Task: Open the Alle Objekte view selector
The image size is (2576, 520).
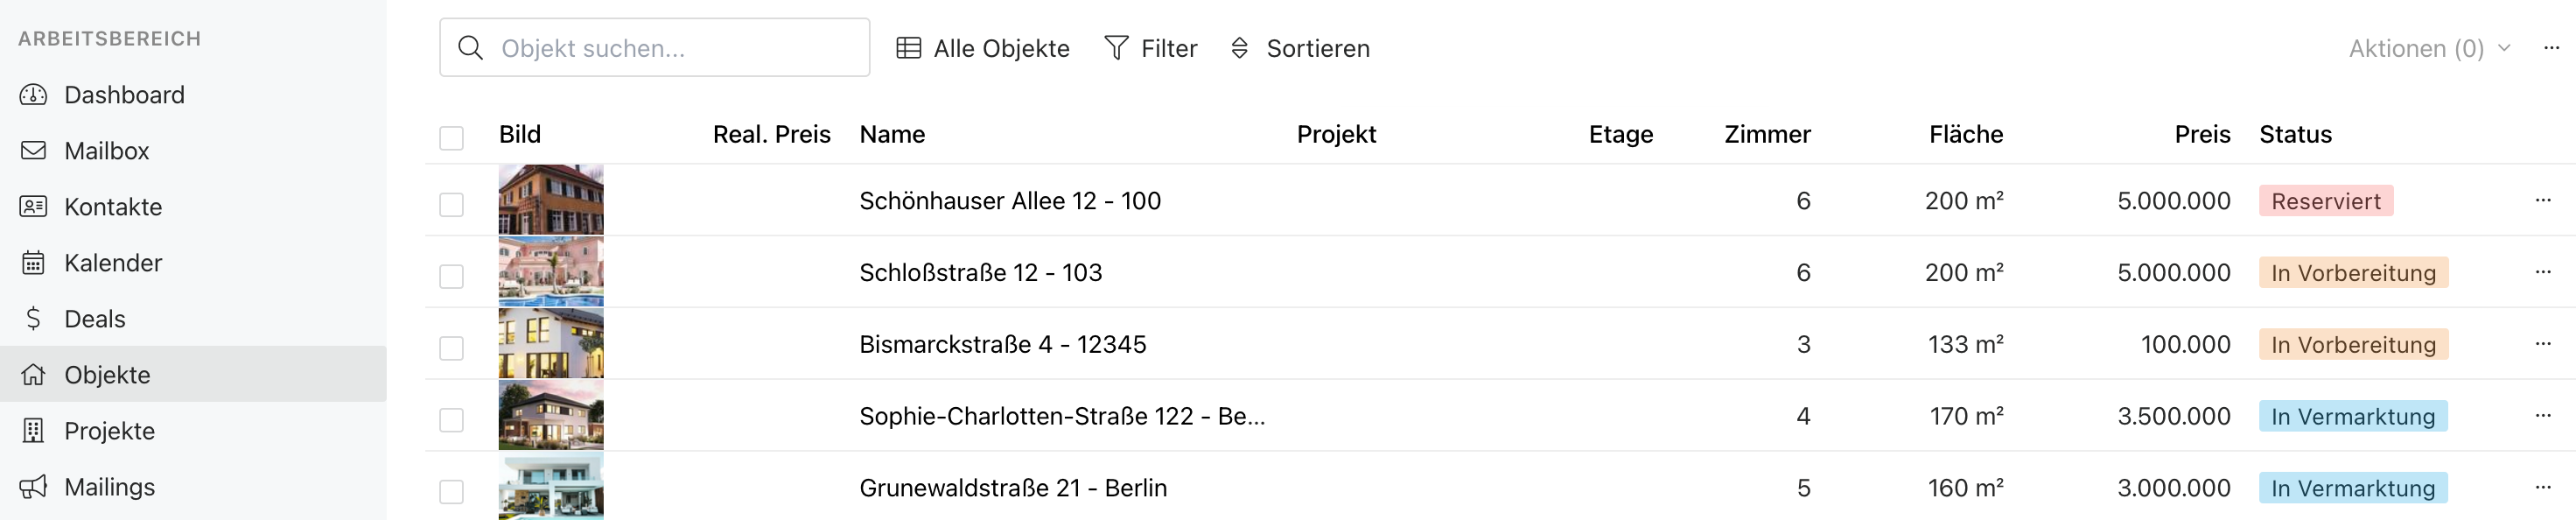Action: coord(983,48)
